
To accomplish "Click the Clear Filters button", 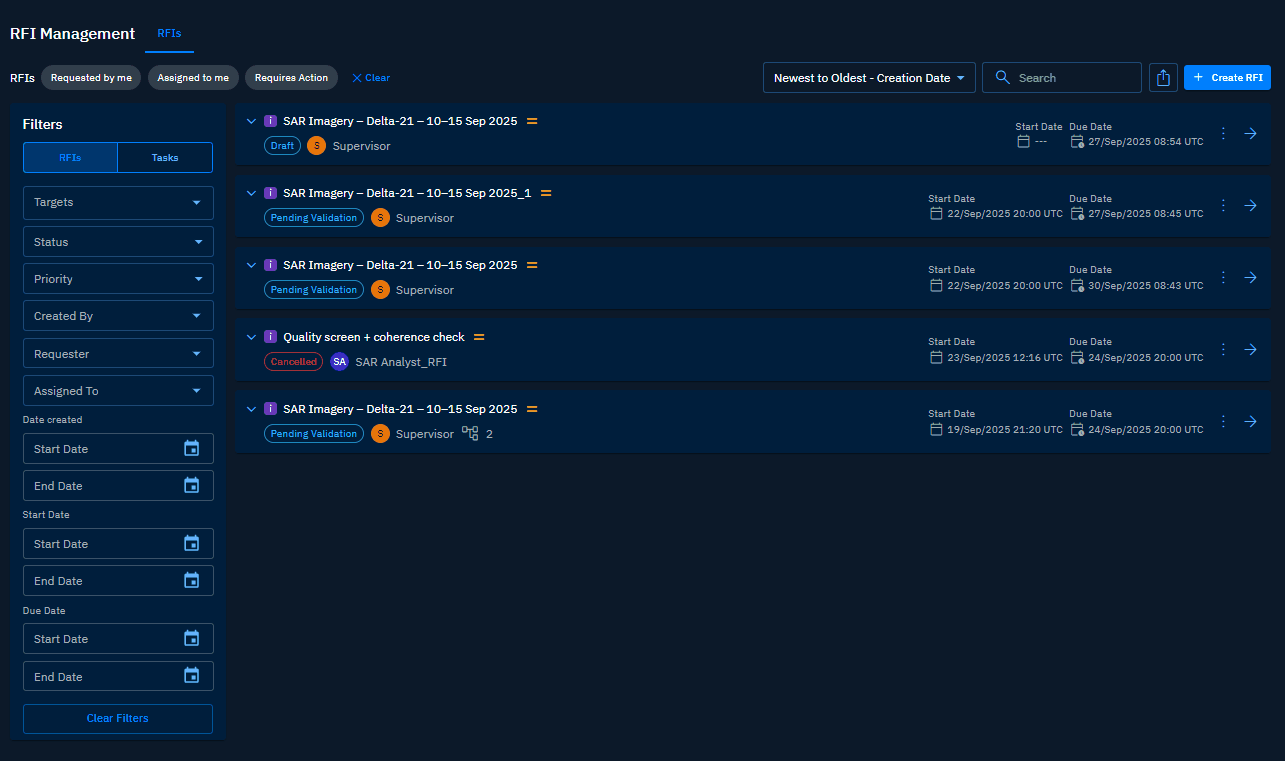I will 118,719.
